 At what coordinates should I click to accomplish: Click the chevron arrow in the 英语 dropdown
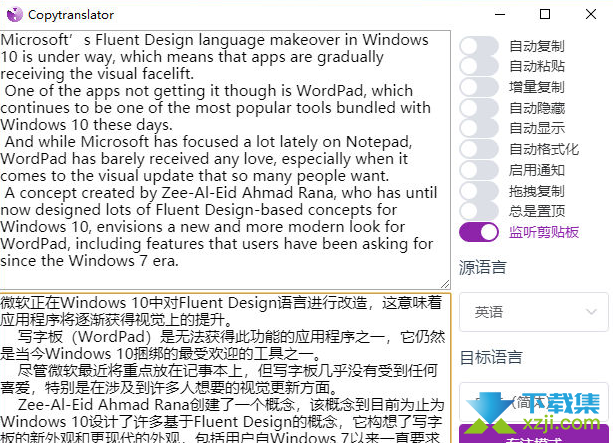click(591, 312)
